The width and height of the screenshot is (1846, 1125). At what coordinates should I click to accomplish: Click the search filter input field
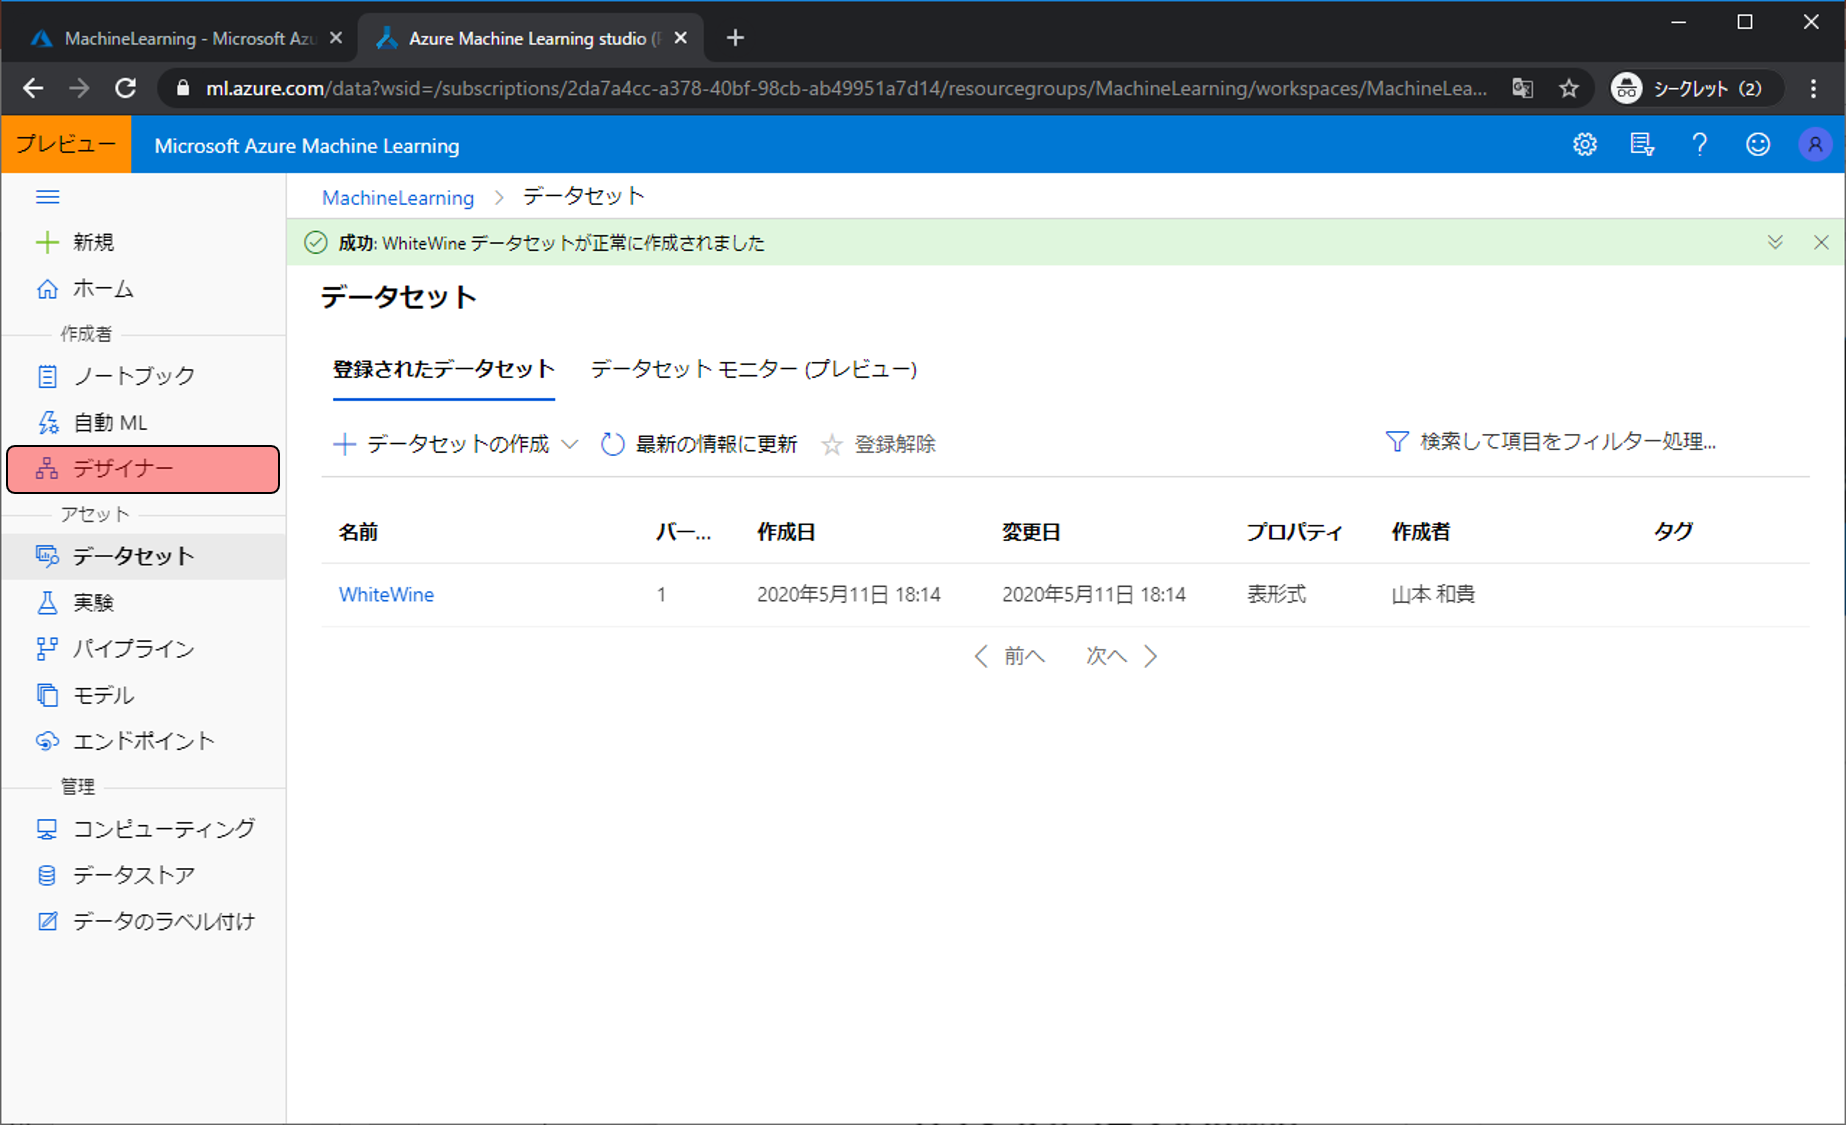click(x=1567, y=442)
